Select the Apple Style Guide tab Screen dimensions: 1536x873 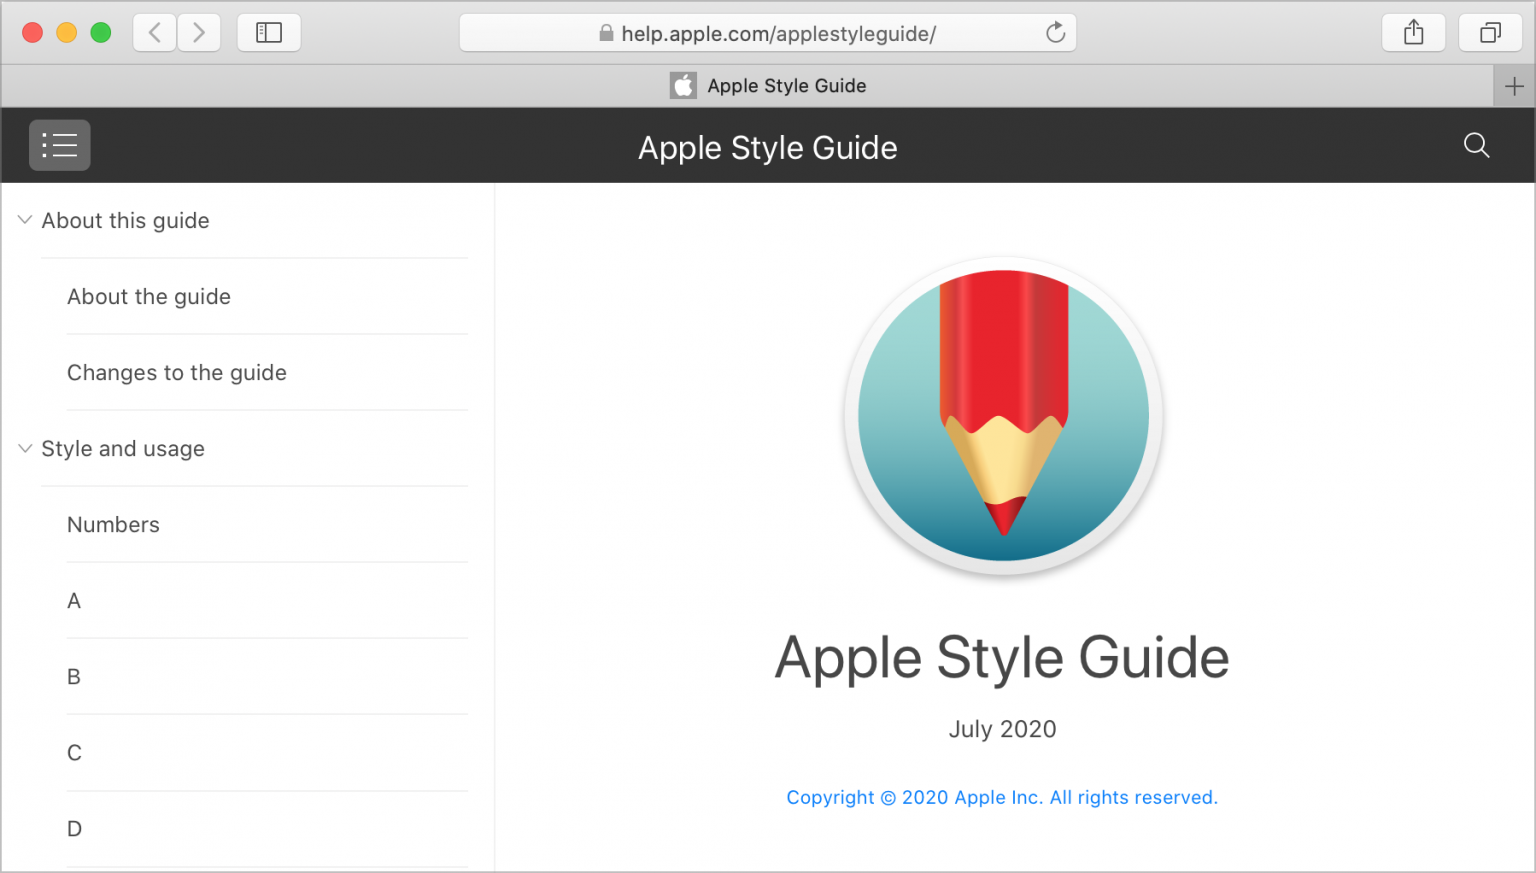[x=747, y=86]
